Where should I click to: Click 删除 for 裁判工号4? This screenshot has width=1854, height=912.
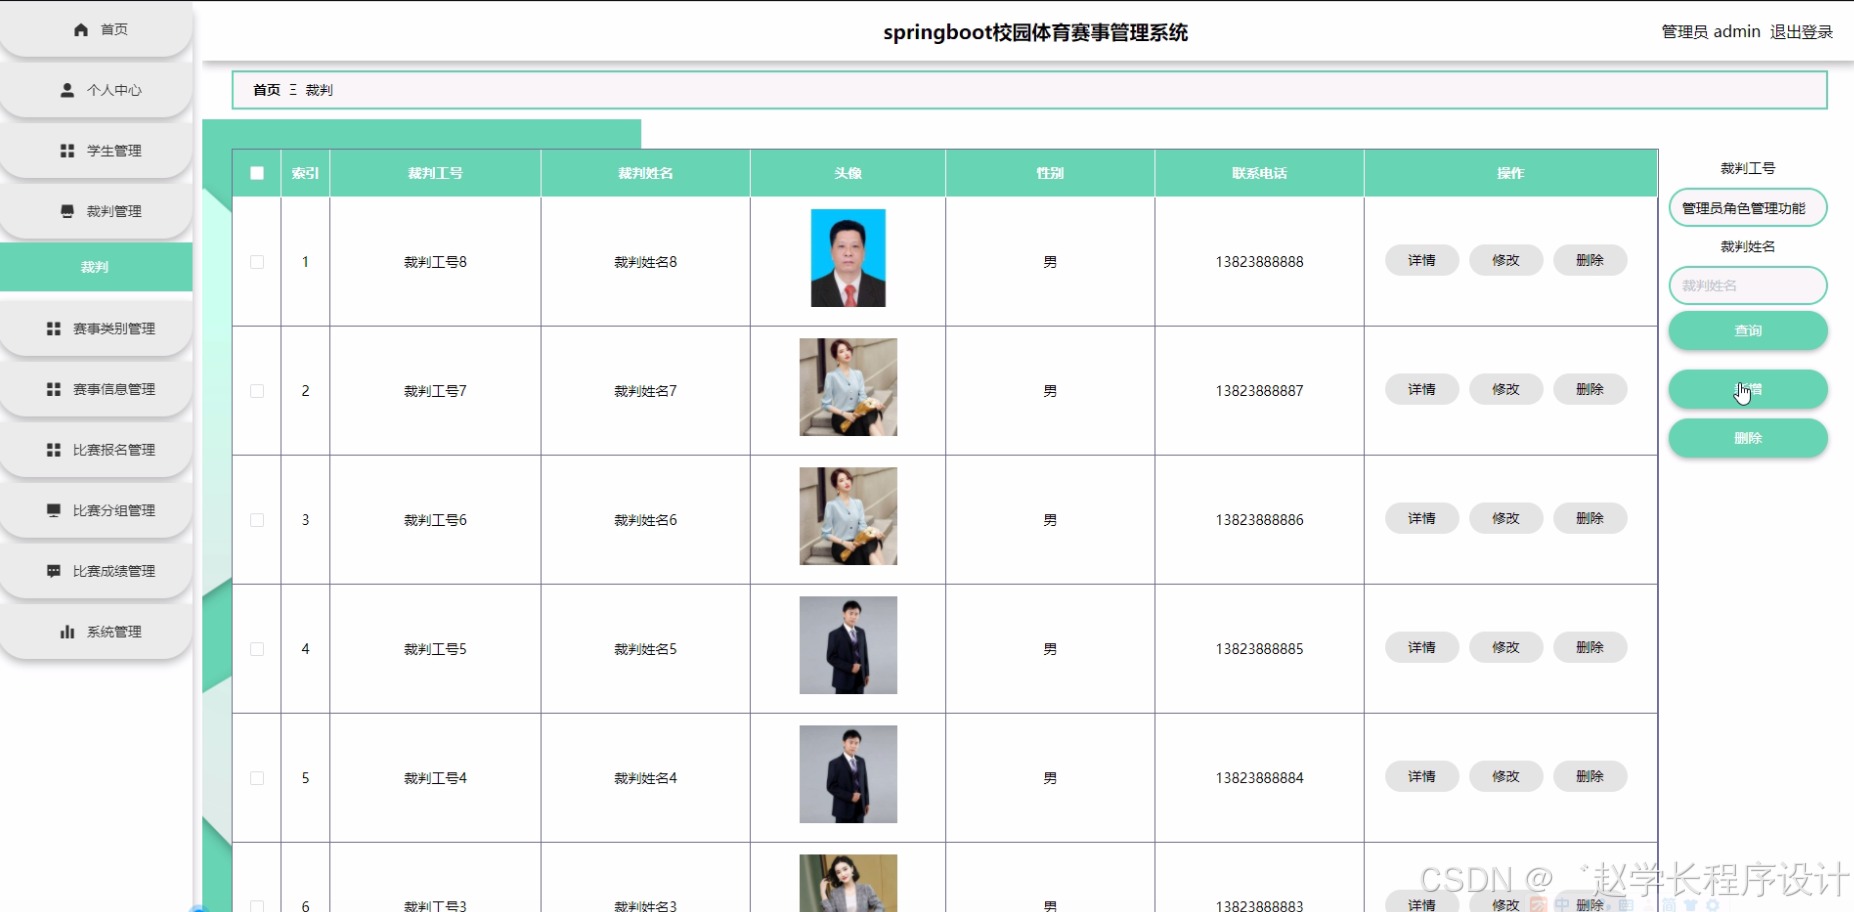1590,777
